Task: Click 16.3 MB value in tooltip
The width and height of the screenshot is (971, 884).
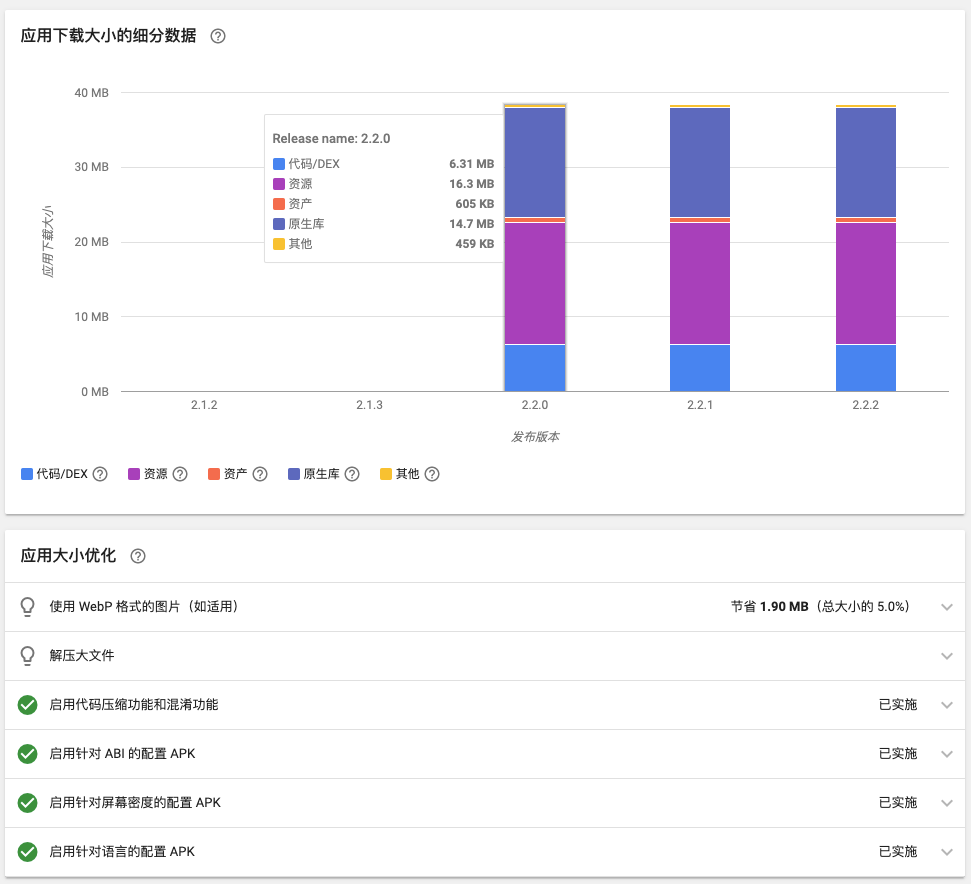Action: 472,184
